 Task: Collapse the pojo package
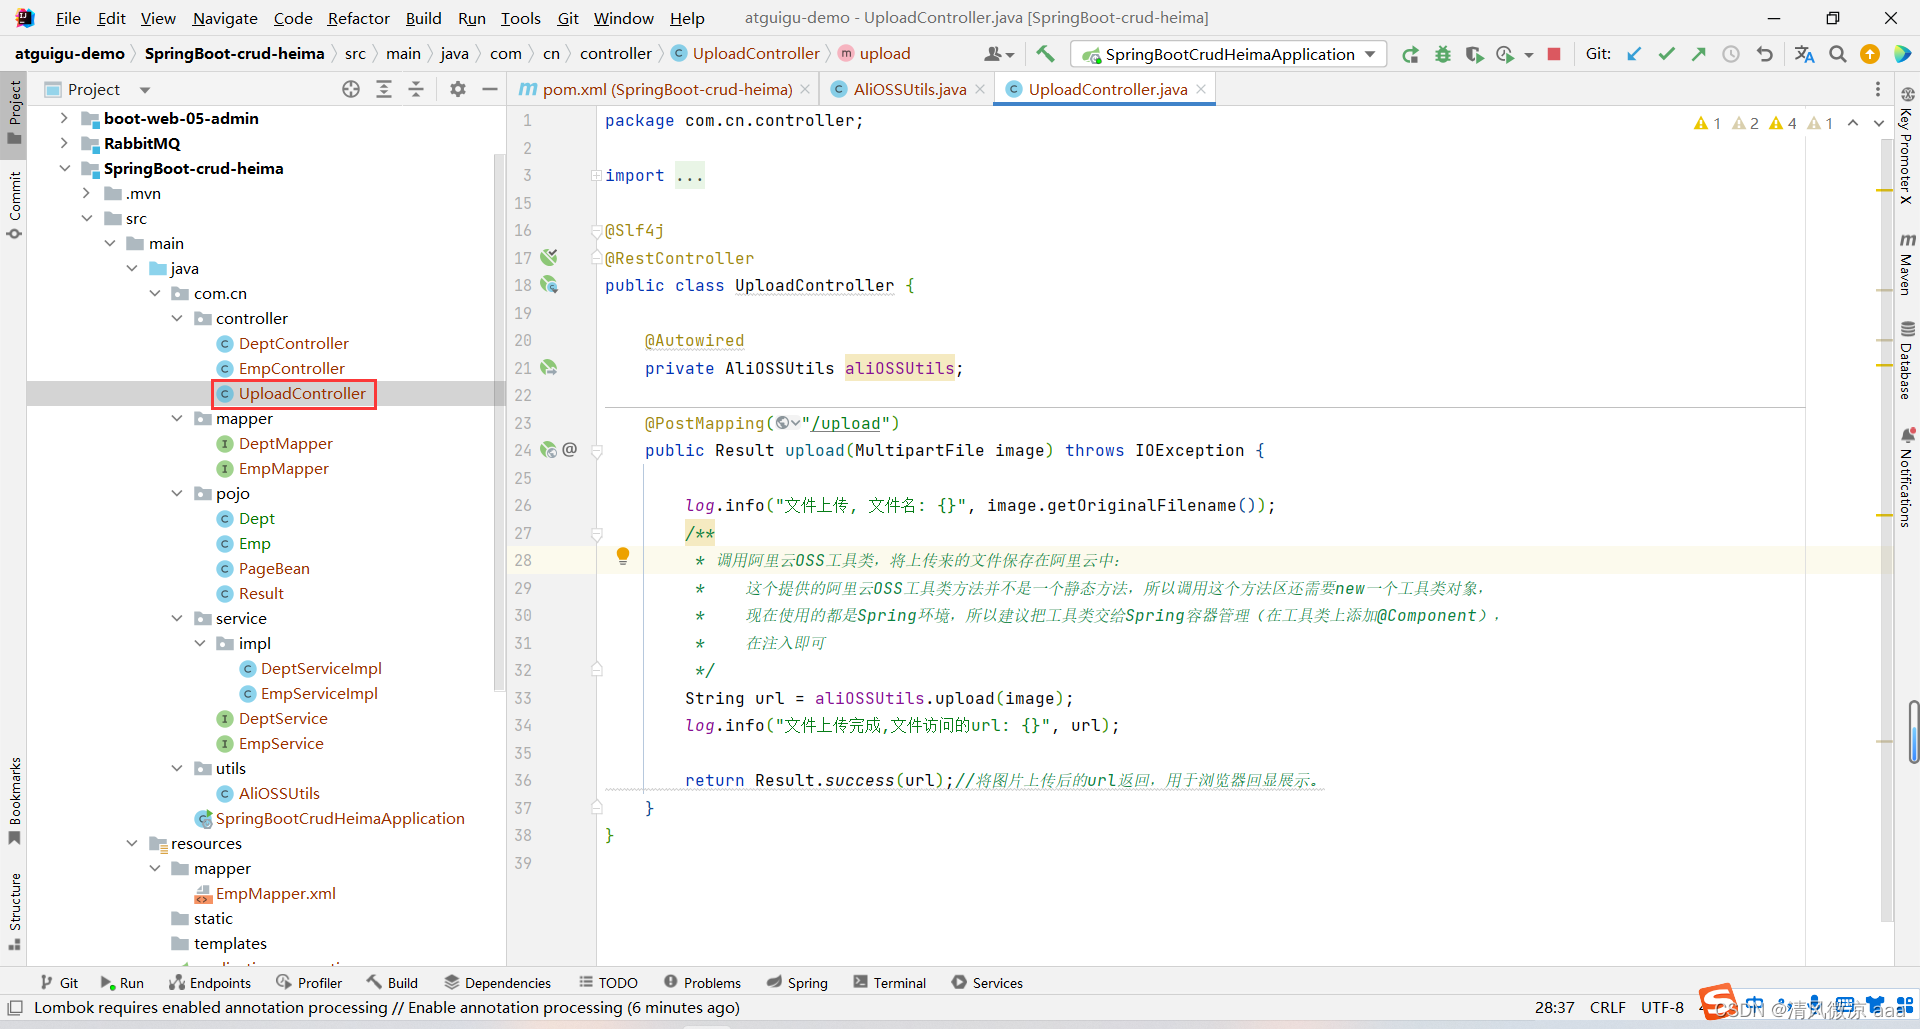tap(177, 493)
